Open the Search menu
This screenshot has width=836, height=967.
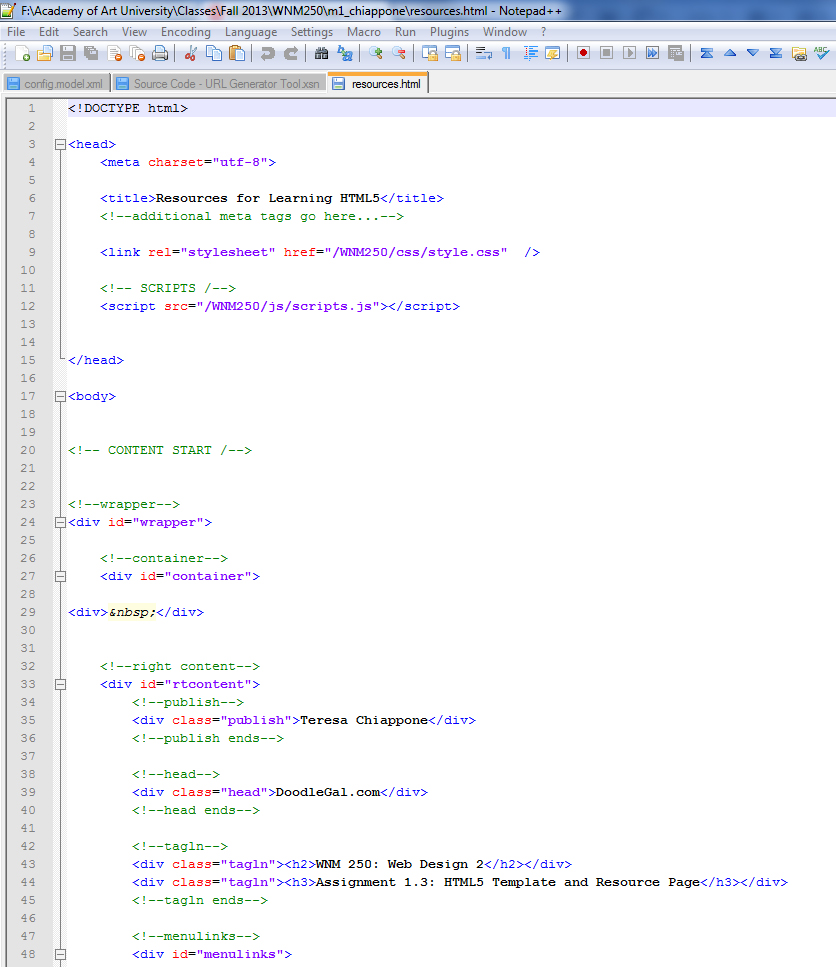(x=90, y=32)
